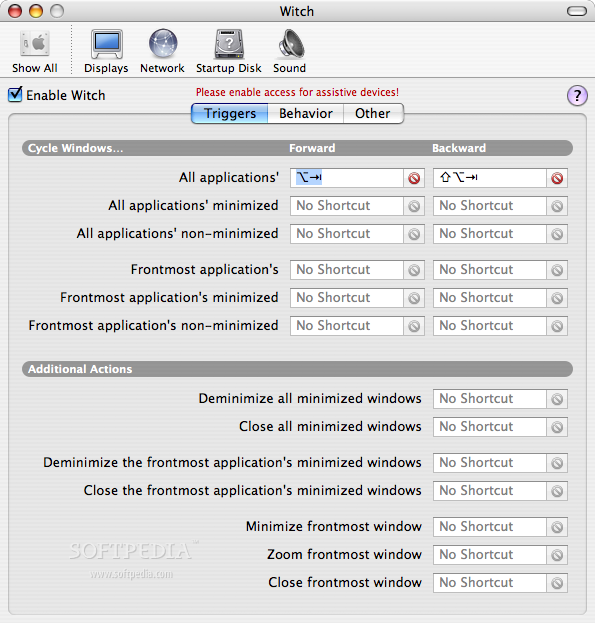Set Frontmost application's non-minimized backward shortcut field

coord(490,326)
